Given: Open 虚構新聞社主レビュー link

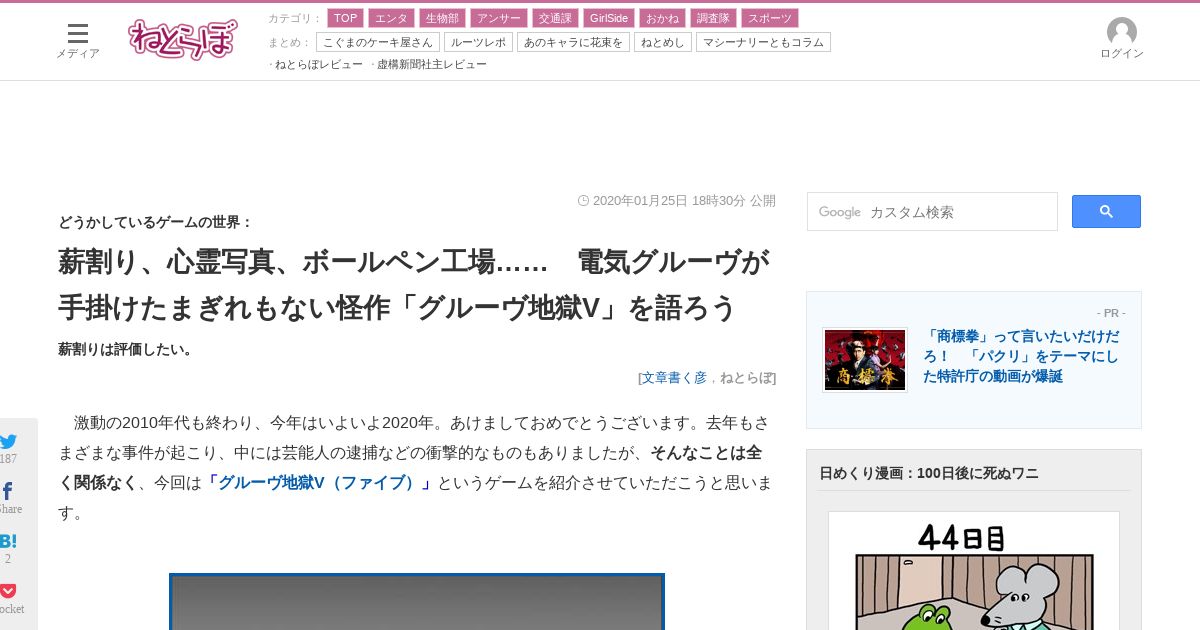Looking at the screenshot, I should point(432,64).
